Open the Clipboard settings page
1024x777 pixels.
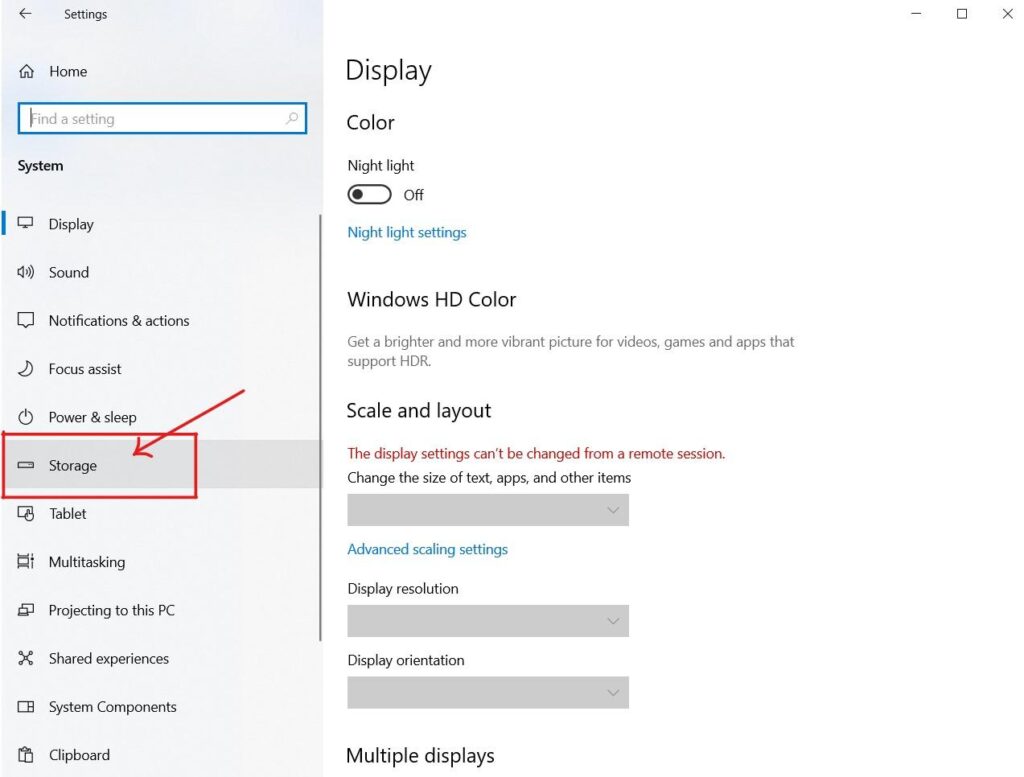pyautogui.click(x=161, y=755)
